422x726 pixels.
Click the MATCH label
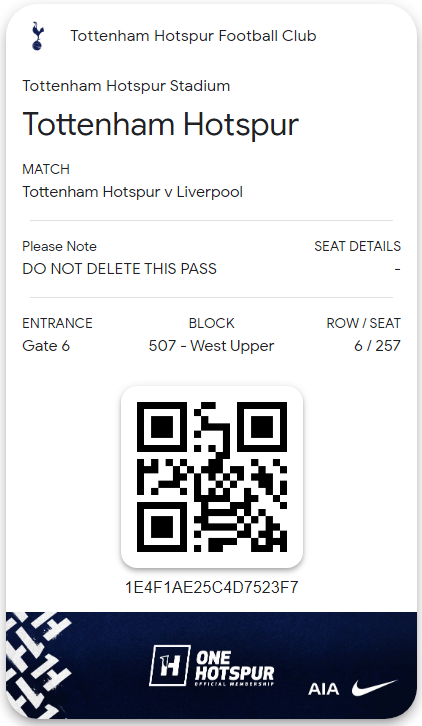coord(46,169)
